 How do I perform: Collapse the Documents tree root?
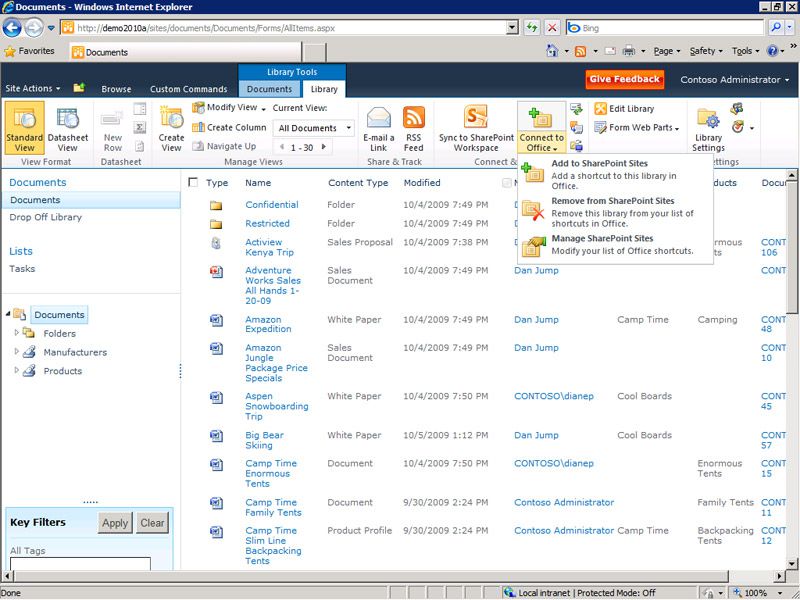point(8,314)
